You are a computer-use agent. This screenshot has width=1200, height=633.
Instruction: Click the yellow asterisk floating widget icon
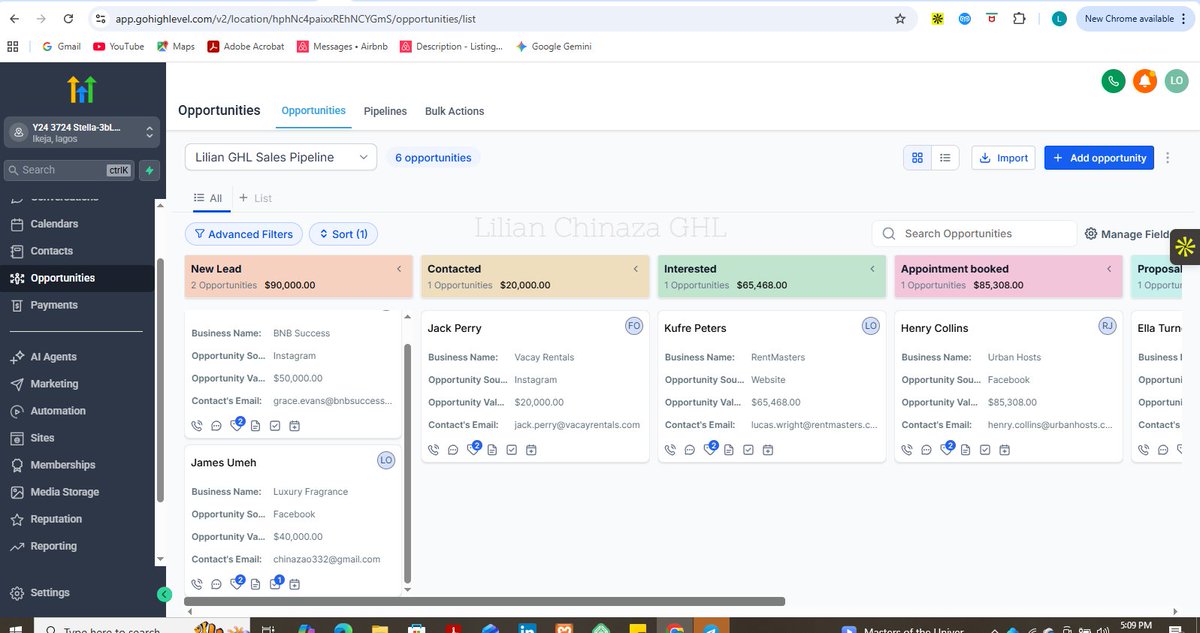1185,246
